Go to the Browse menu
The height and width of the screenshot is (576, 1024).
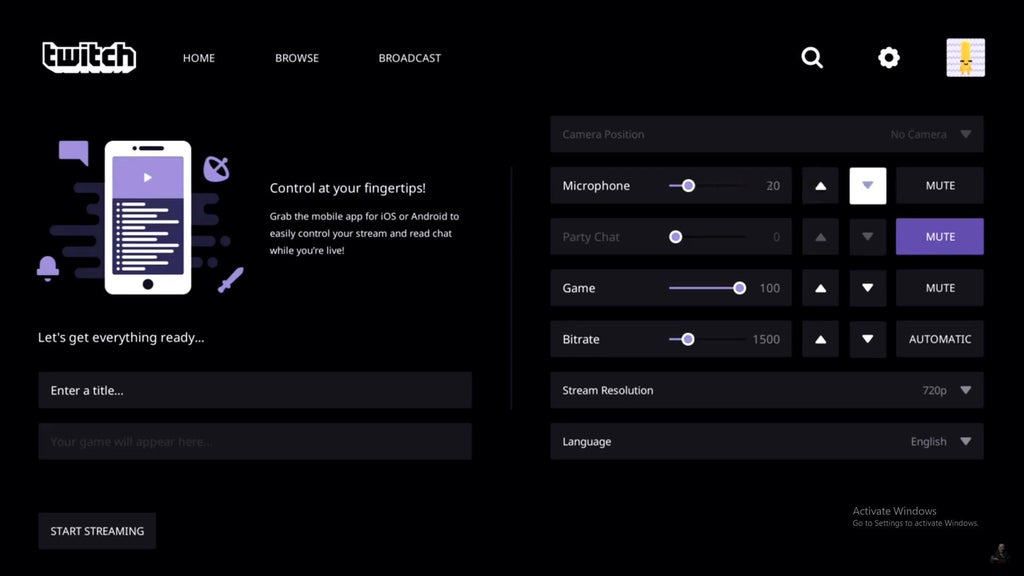point(297,58)
